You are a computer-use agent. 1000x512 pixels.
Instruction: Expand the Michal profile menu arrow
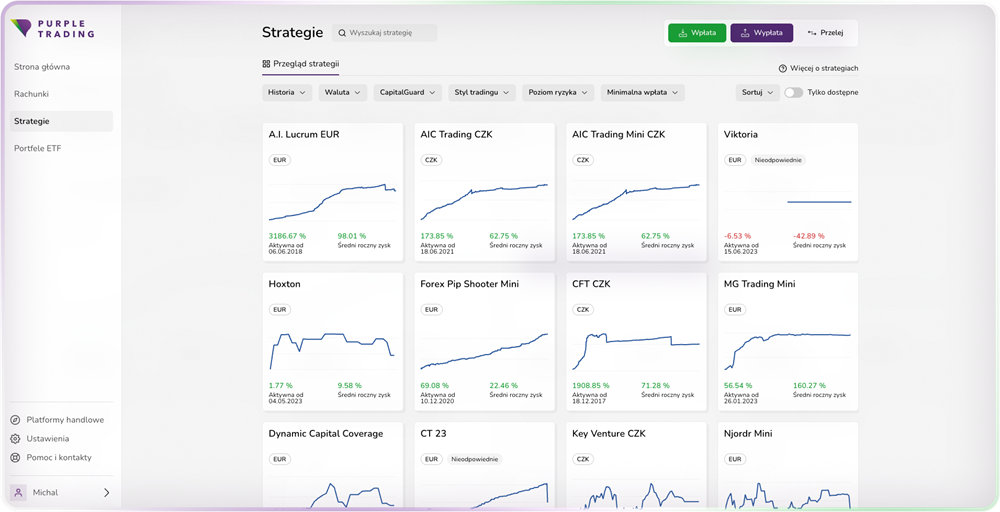pos(107,492)
